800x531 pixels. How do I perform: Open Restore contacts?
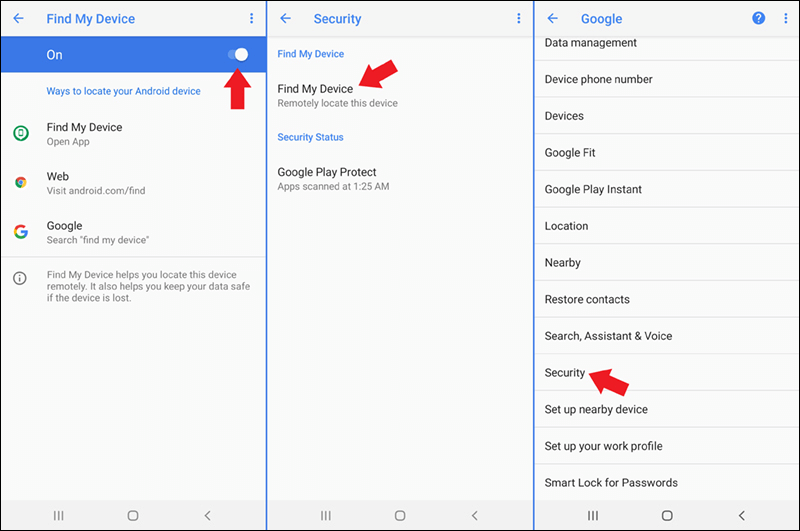(x=667, y=299)
